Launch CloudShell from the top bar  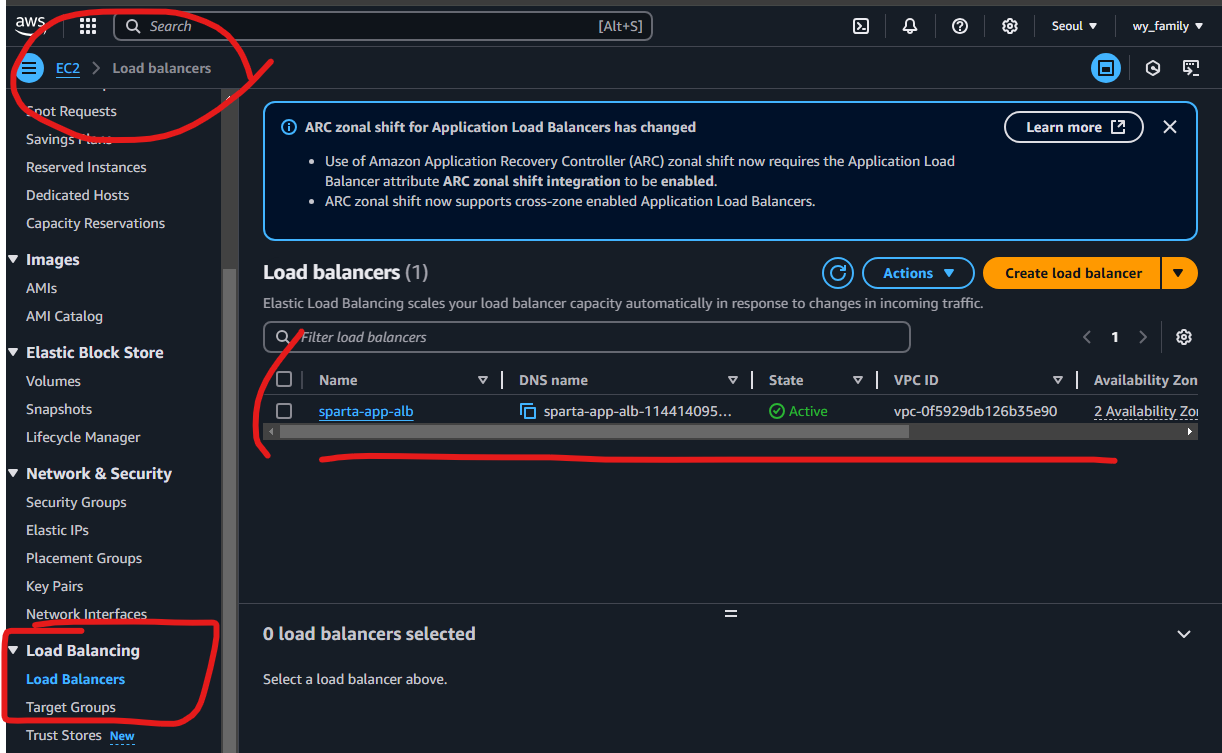pyautogui.click(x=861, y=26)
